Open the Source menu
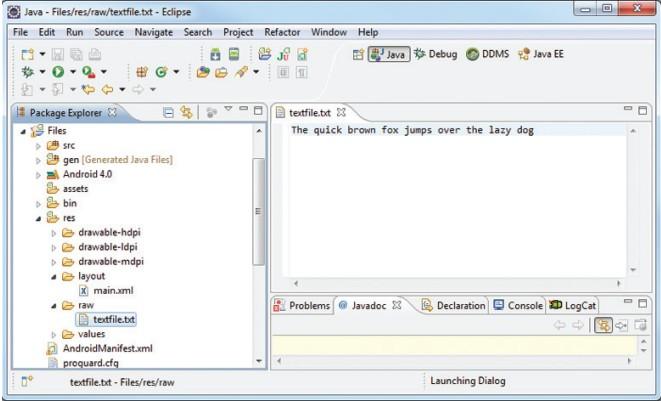 pyautogui.click(x=109, y=32)
